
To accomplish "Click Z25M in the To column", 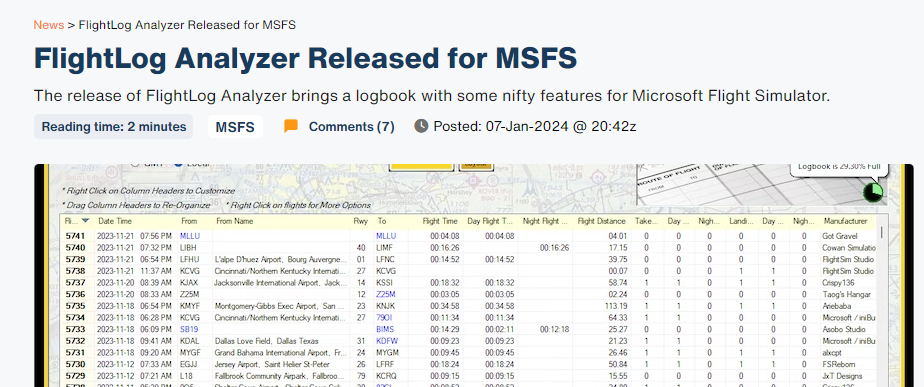I will tap(386, 294).
